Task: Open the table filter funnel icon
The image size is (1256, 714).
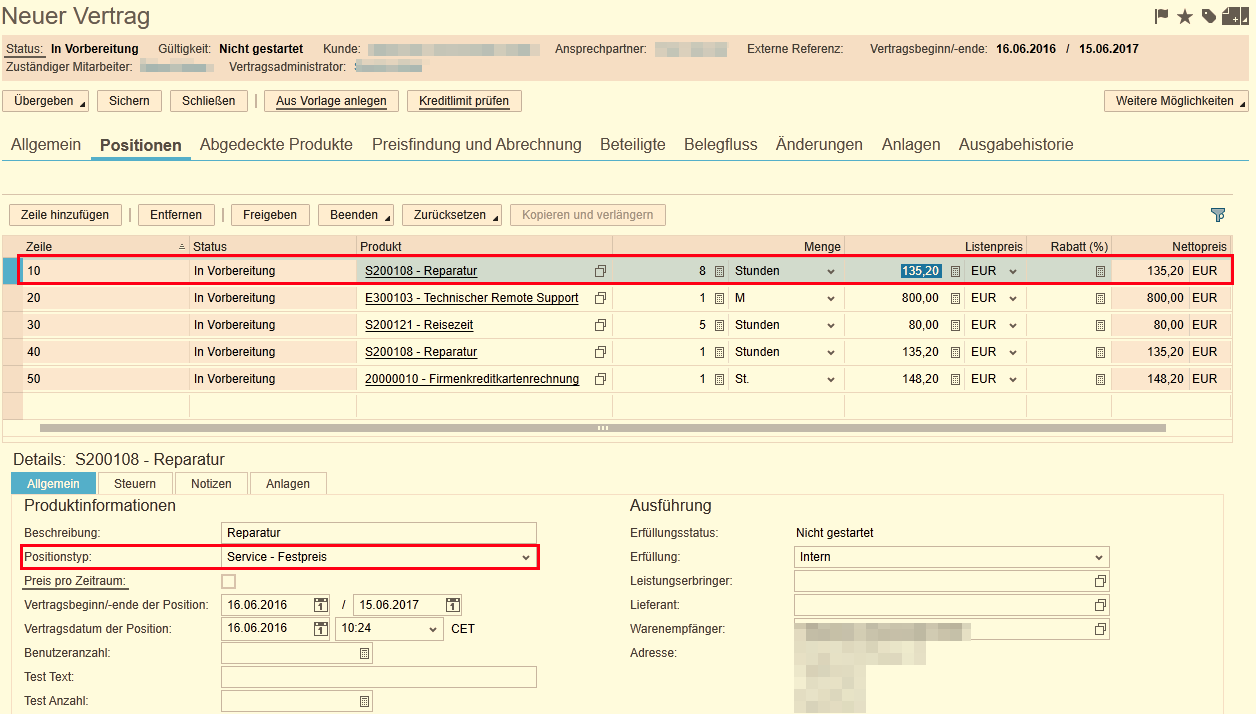Action: [1218, 215]
